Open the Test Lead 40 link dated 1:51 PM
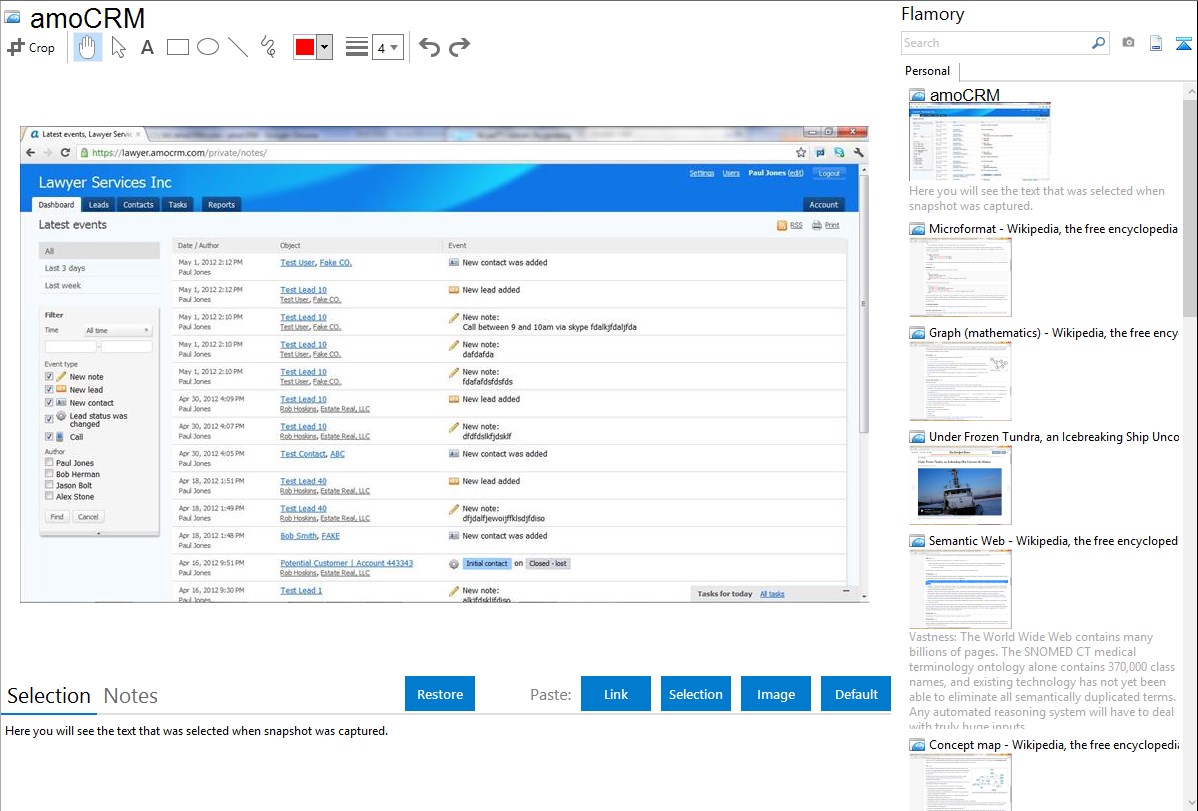 [303, 481]
